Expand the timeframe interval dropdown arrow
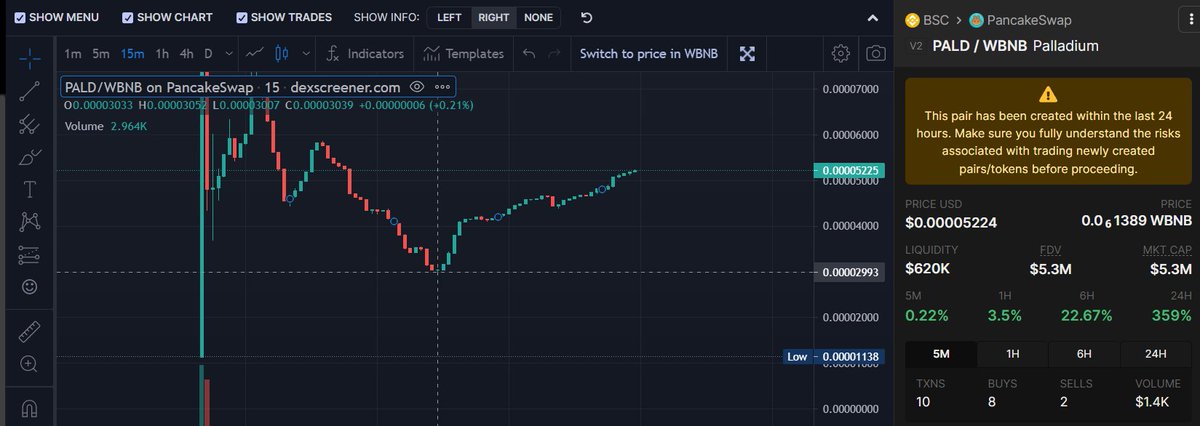The image size is (1200, 426). point(230,53)
